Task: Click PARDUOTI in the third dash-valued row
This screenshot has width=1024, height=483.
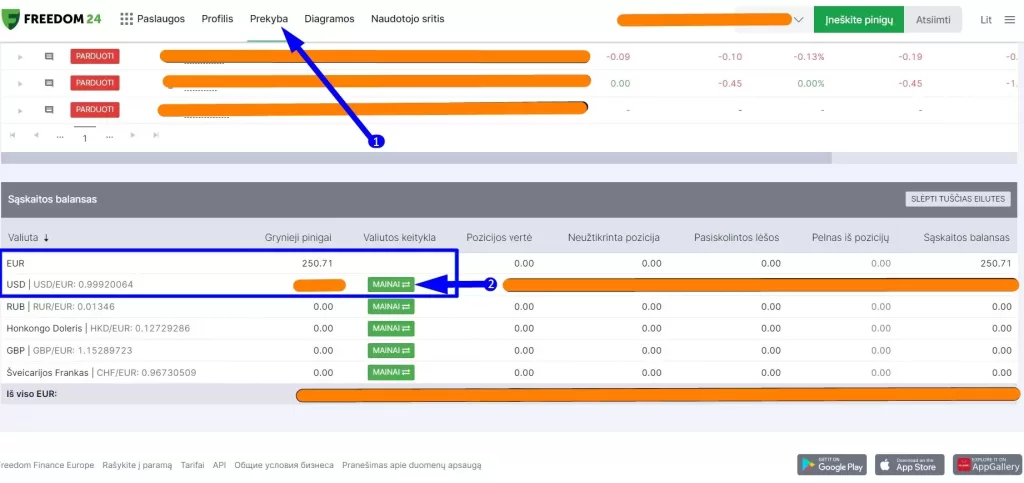Action: pyautogui.click(x=95, y=109)
